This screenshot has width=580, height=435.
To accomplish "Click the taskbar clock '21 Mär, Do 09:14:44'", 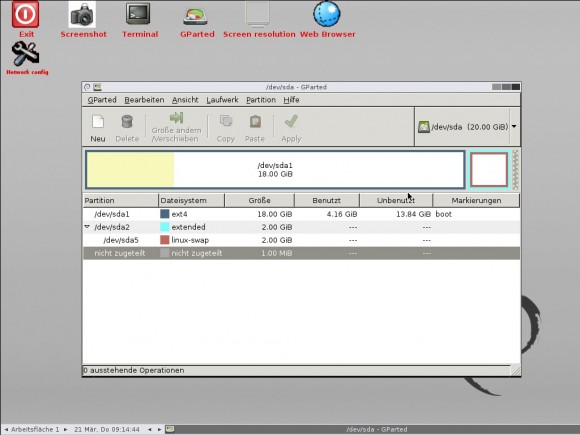I will [107, 429].
